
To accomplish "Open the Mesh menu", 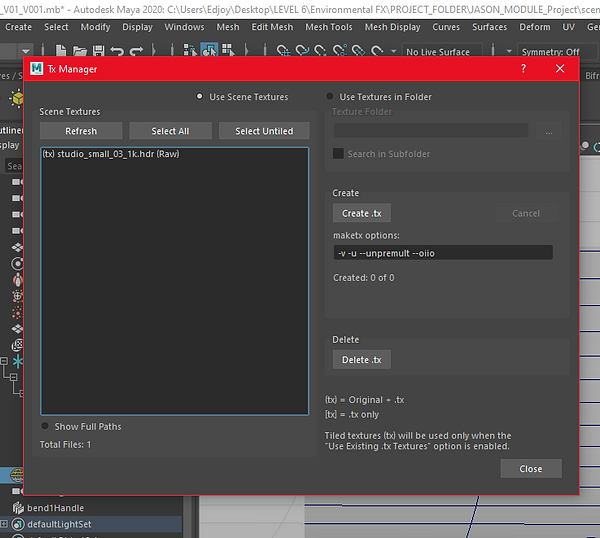I will click(x=228, y=27).
